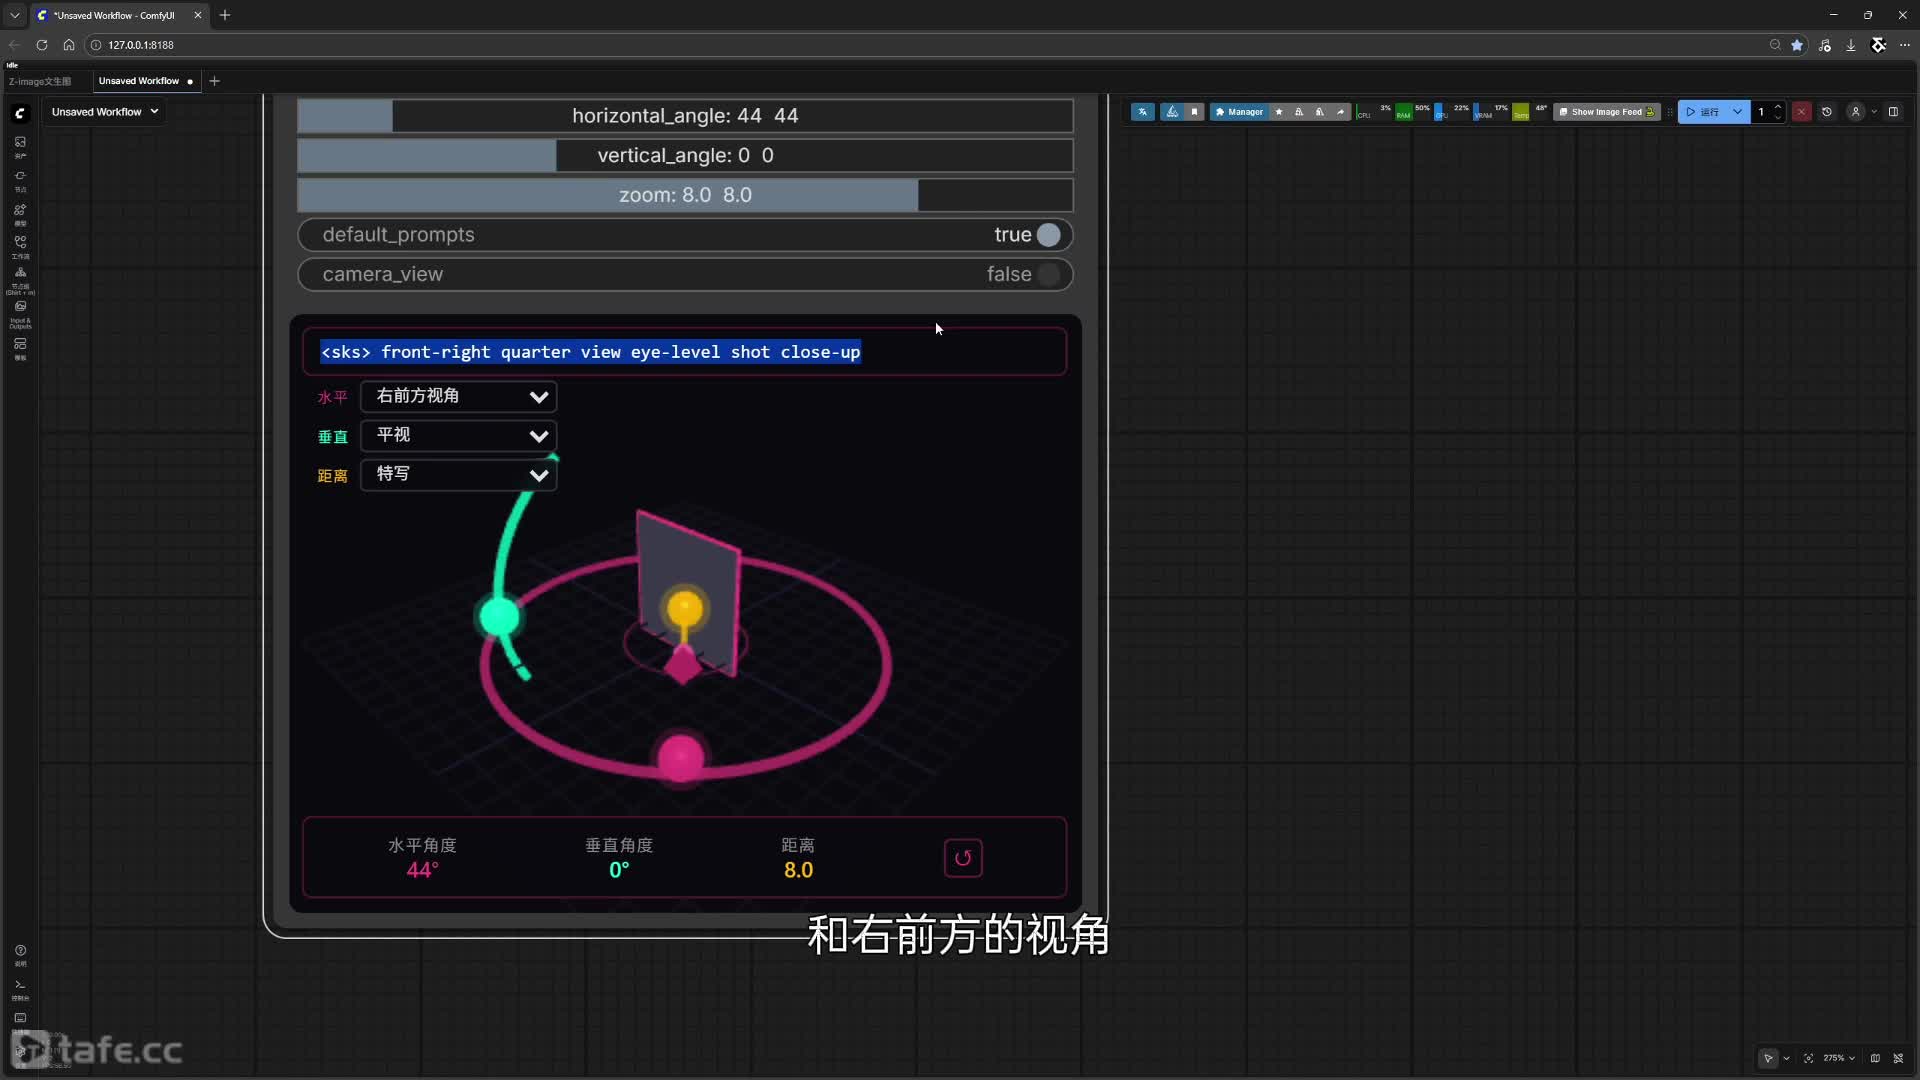
Task: Toggle the camera_view switch
Action: 1047,274
